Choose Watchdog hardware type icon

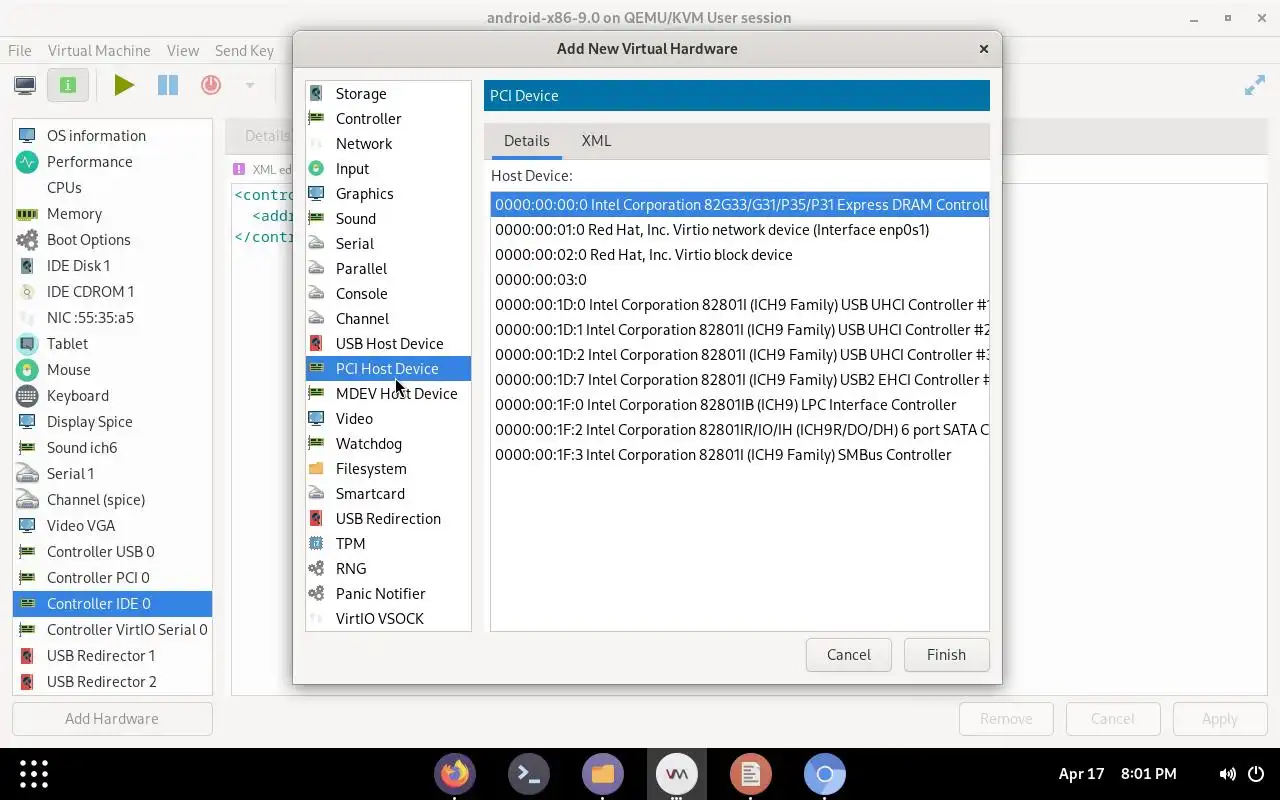[316, 443]
